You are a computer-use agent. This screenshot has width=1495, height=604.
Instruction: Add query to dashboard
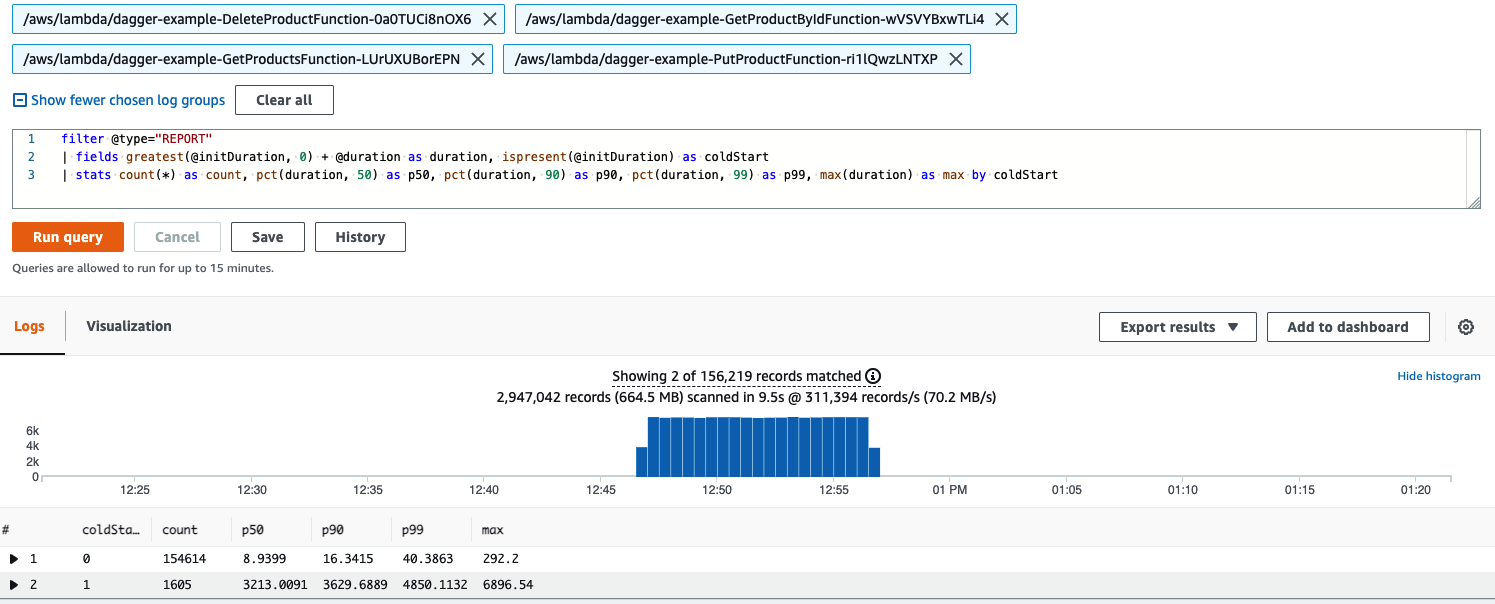coord(1348,327)
